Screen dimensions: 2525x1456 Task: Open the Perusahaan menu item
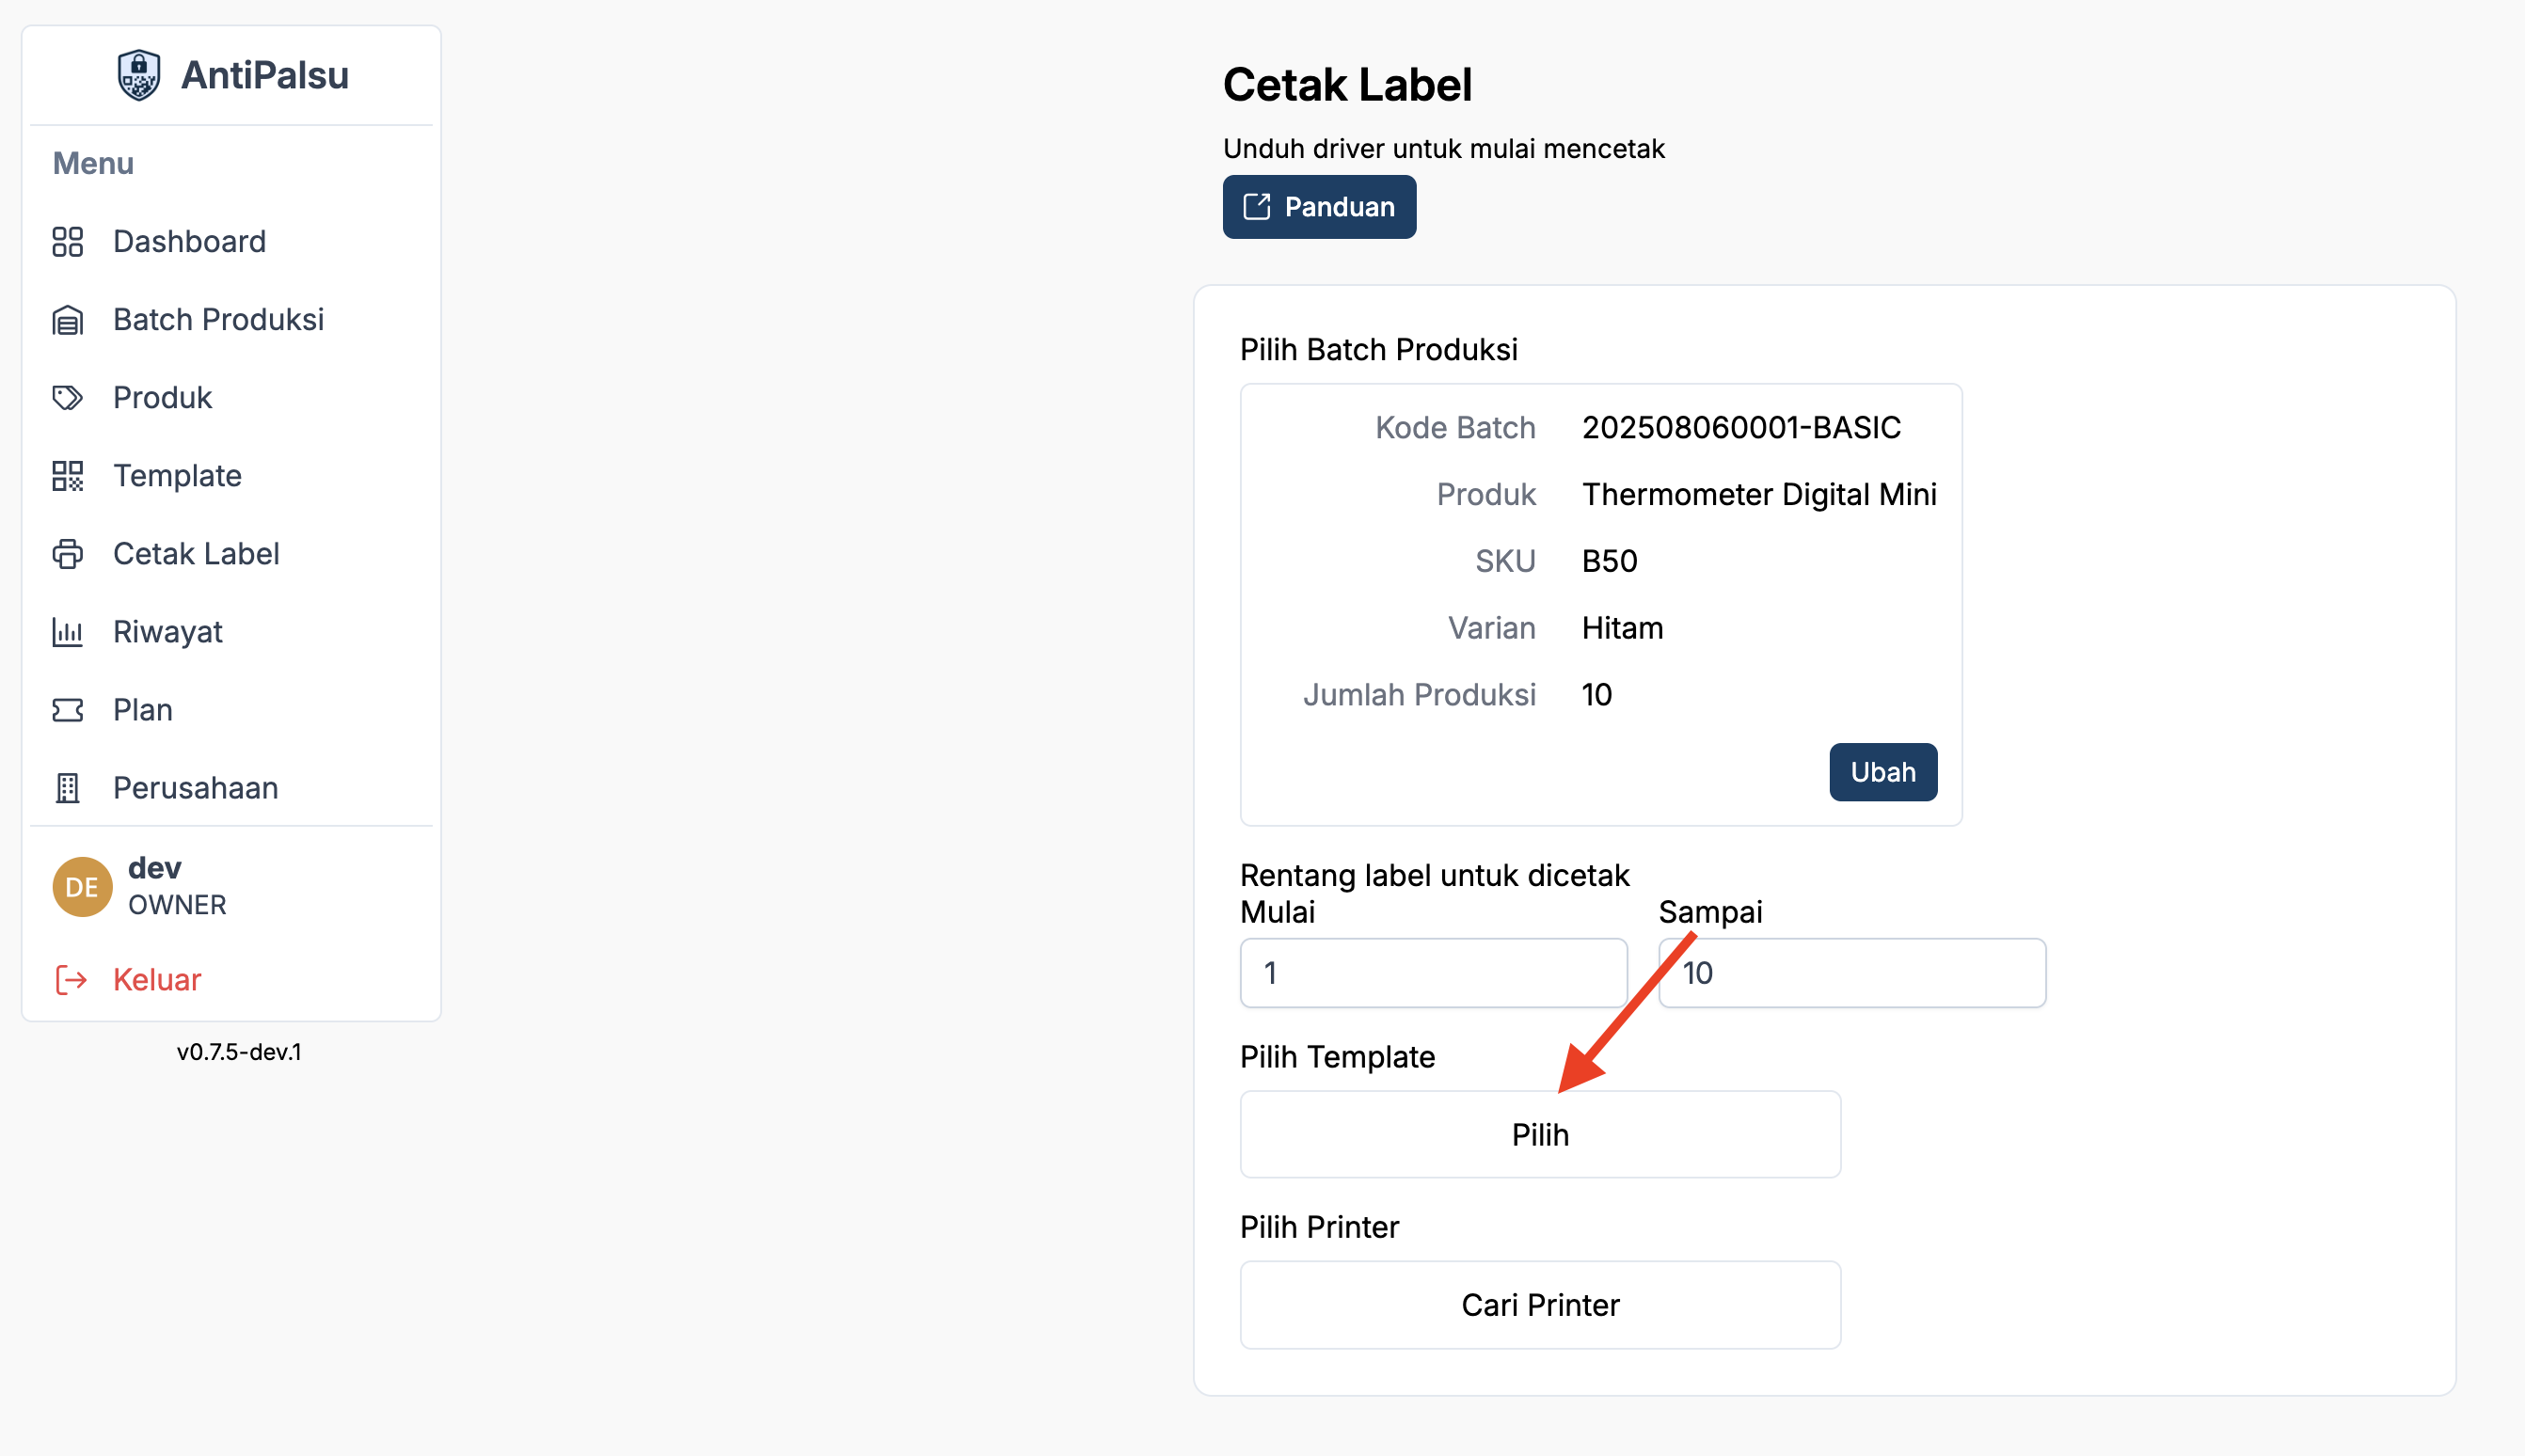[x=196, y=788]
